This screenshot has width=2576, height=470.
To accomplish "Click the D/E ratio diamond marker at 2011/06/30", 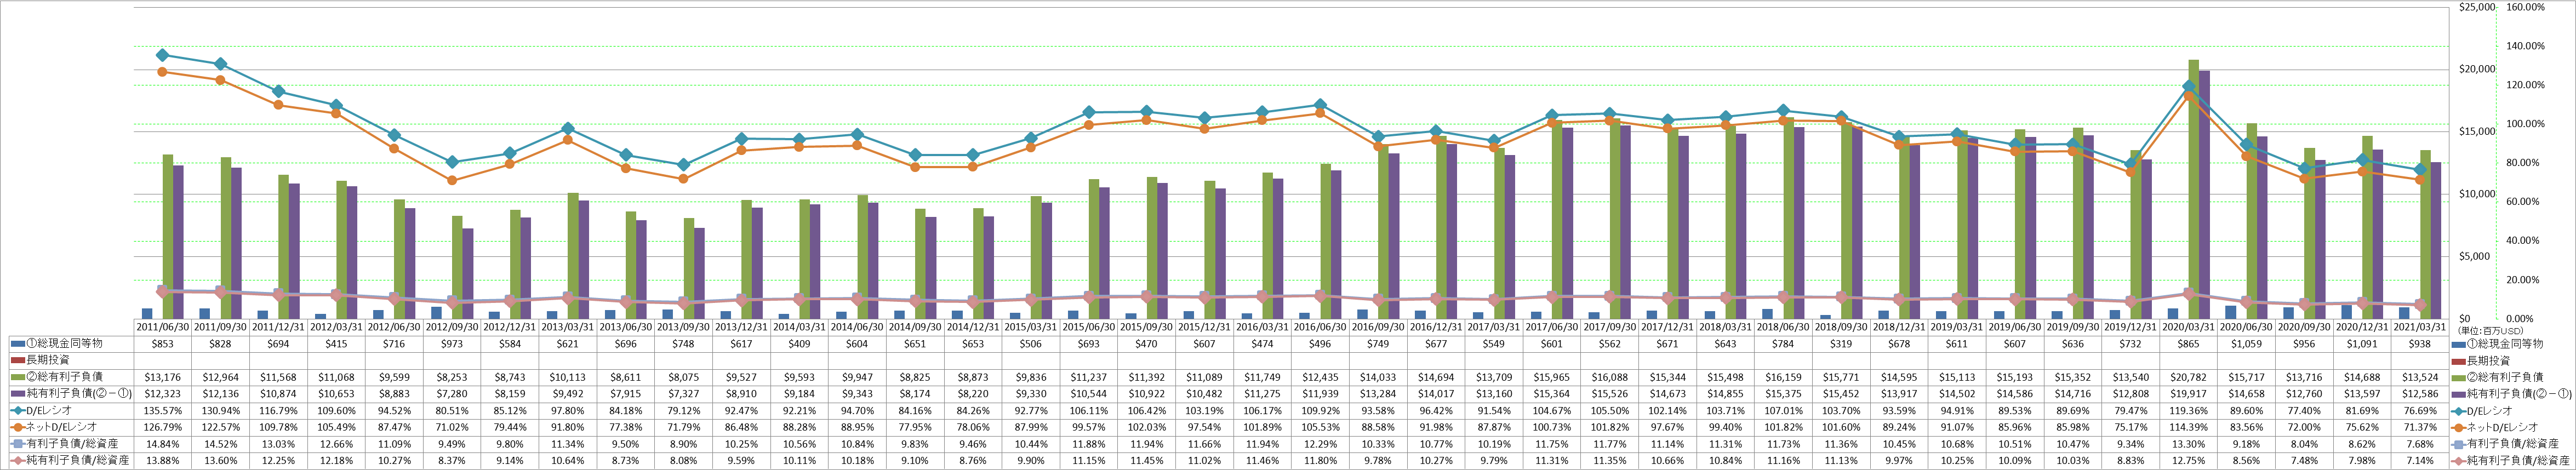I will [163, 55].
